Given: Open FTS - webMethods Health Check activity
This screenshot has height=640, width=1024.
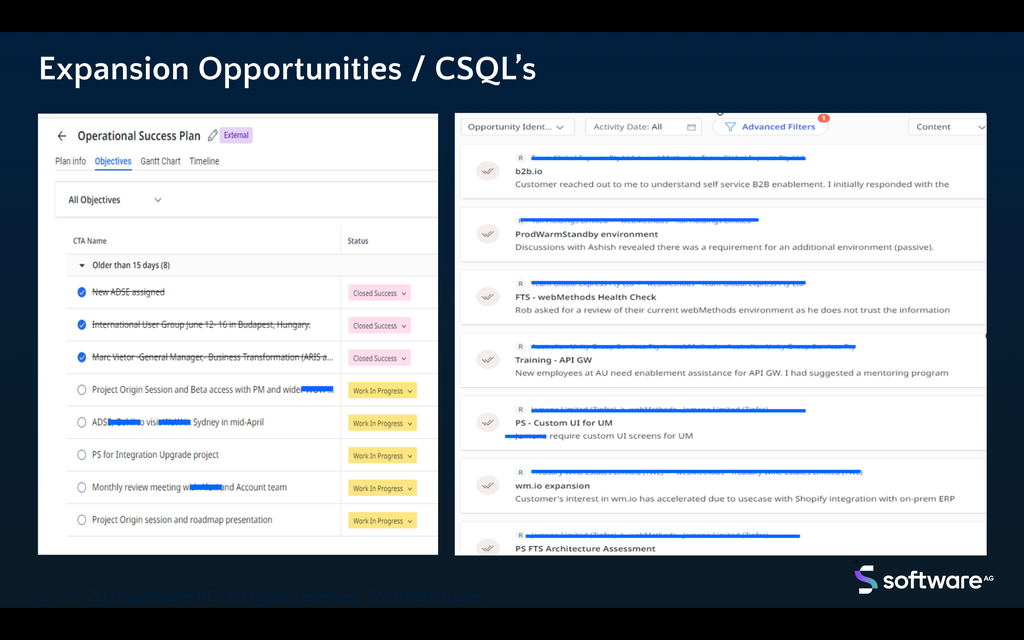Looking at the screenshot, I should click(586, 297).
